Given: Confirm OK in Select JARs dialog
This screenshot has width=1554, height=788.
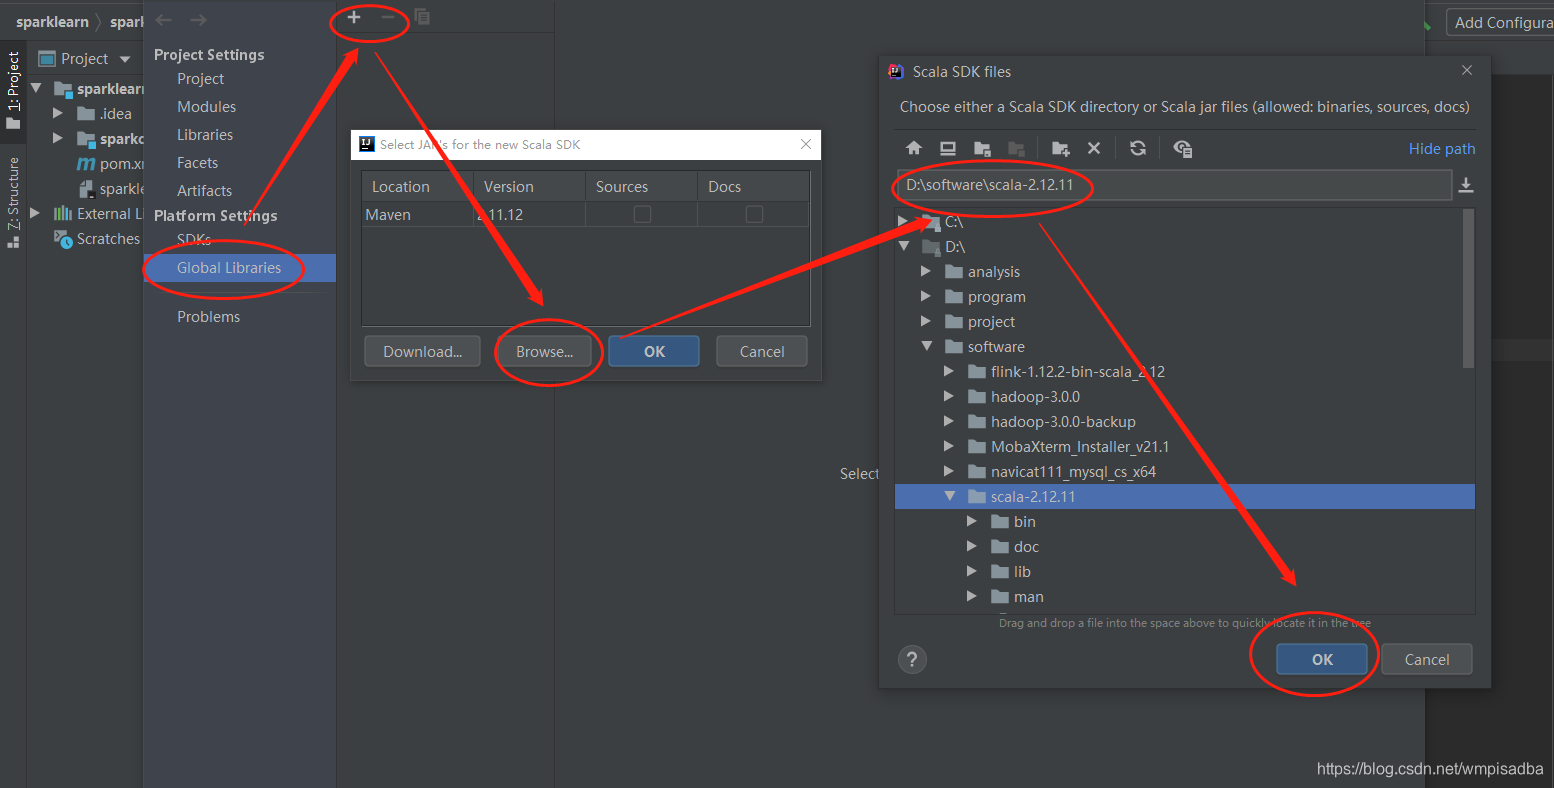Looking at the screenshot, I should click(x=654, y=351).
